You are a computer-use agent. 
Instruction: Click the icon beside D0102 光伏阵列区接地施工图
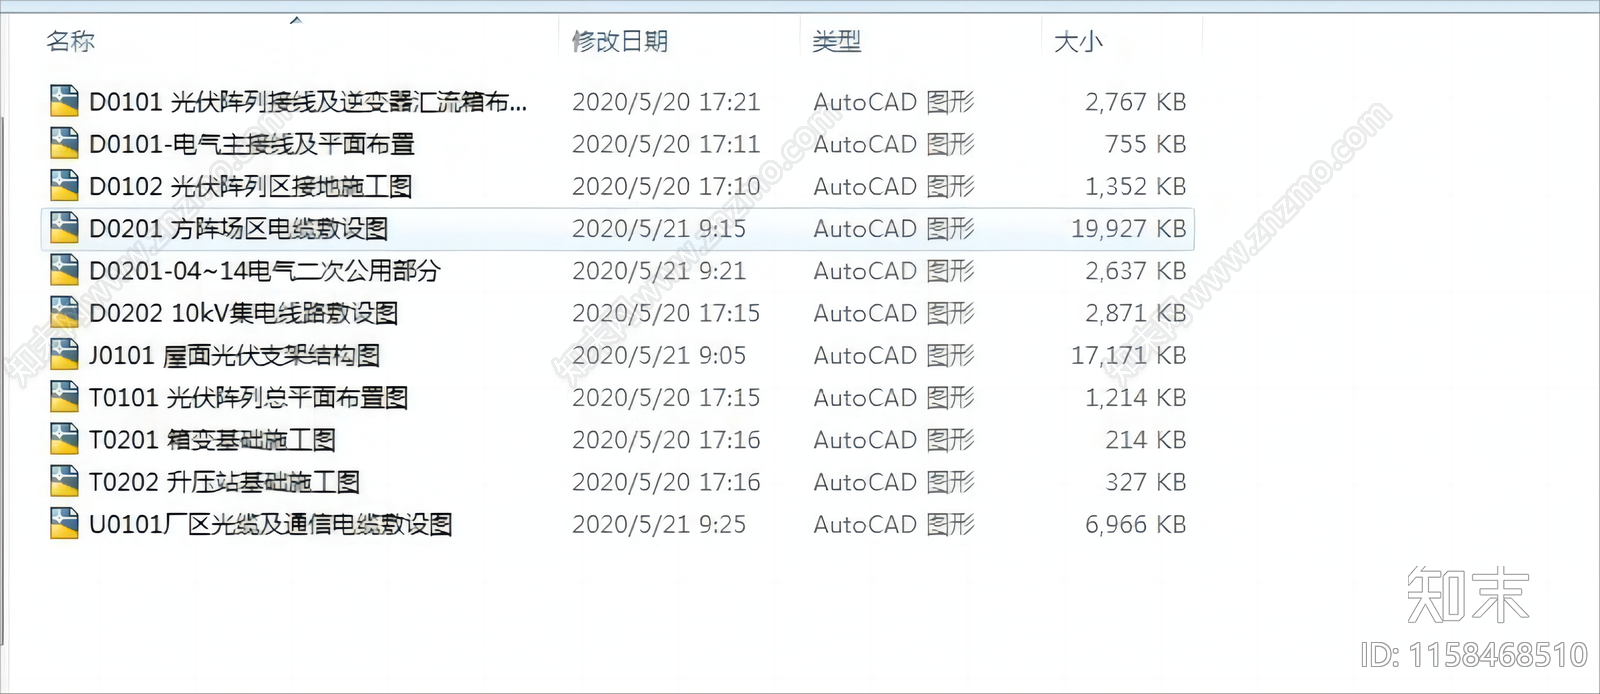click(x=64, y=186)
